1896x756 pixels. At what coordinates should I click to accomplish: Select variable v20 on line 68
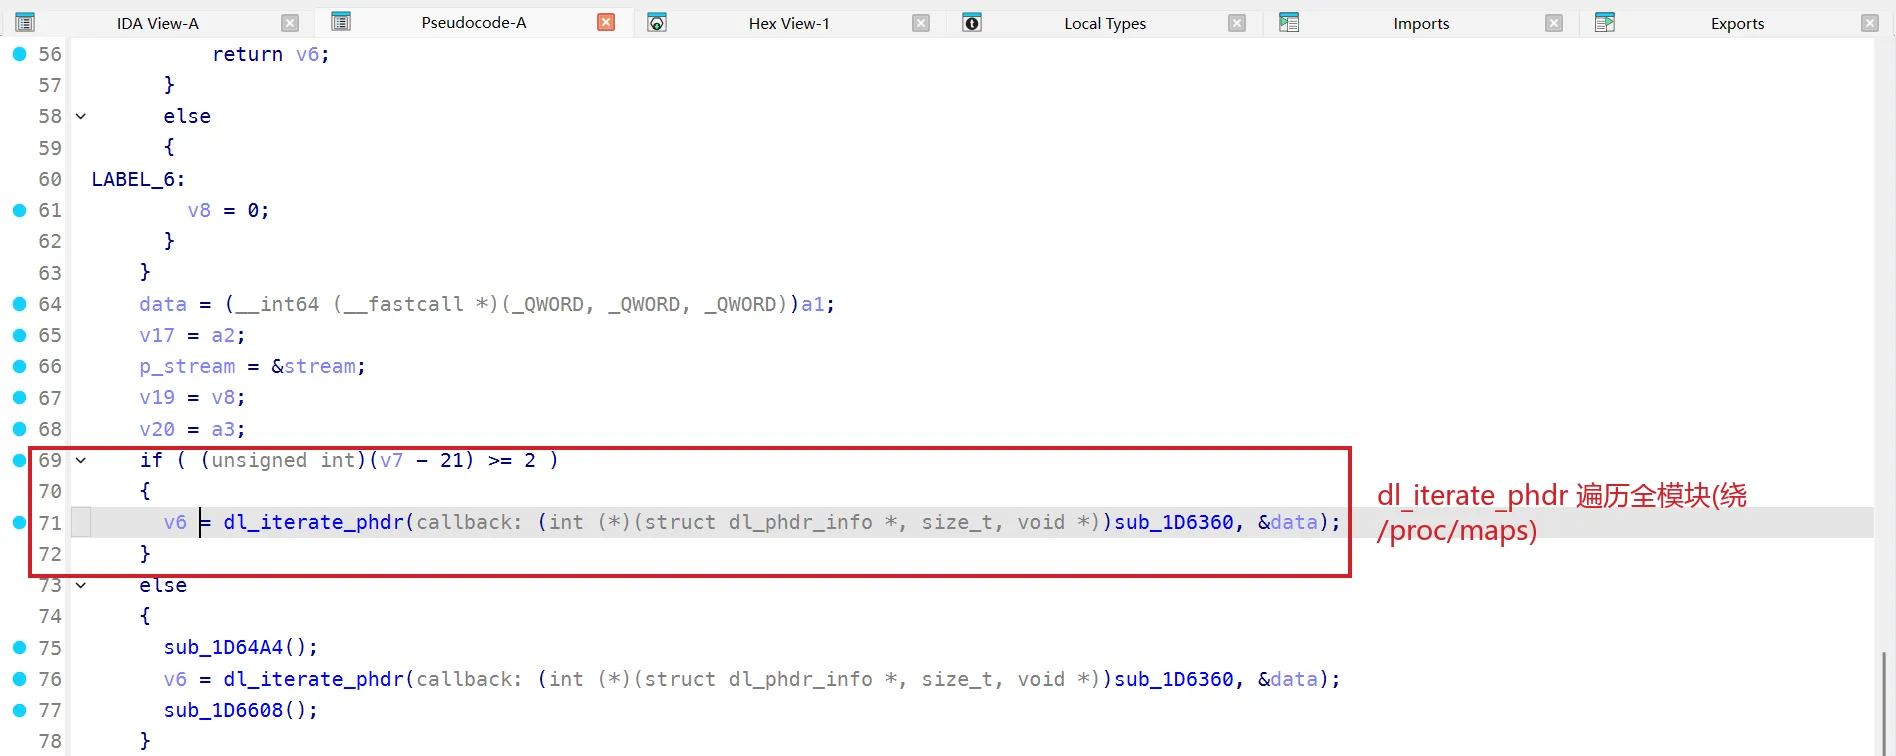[x=157, y=429]
